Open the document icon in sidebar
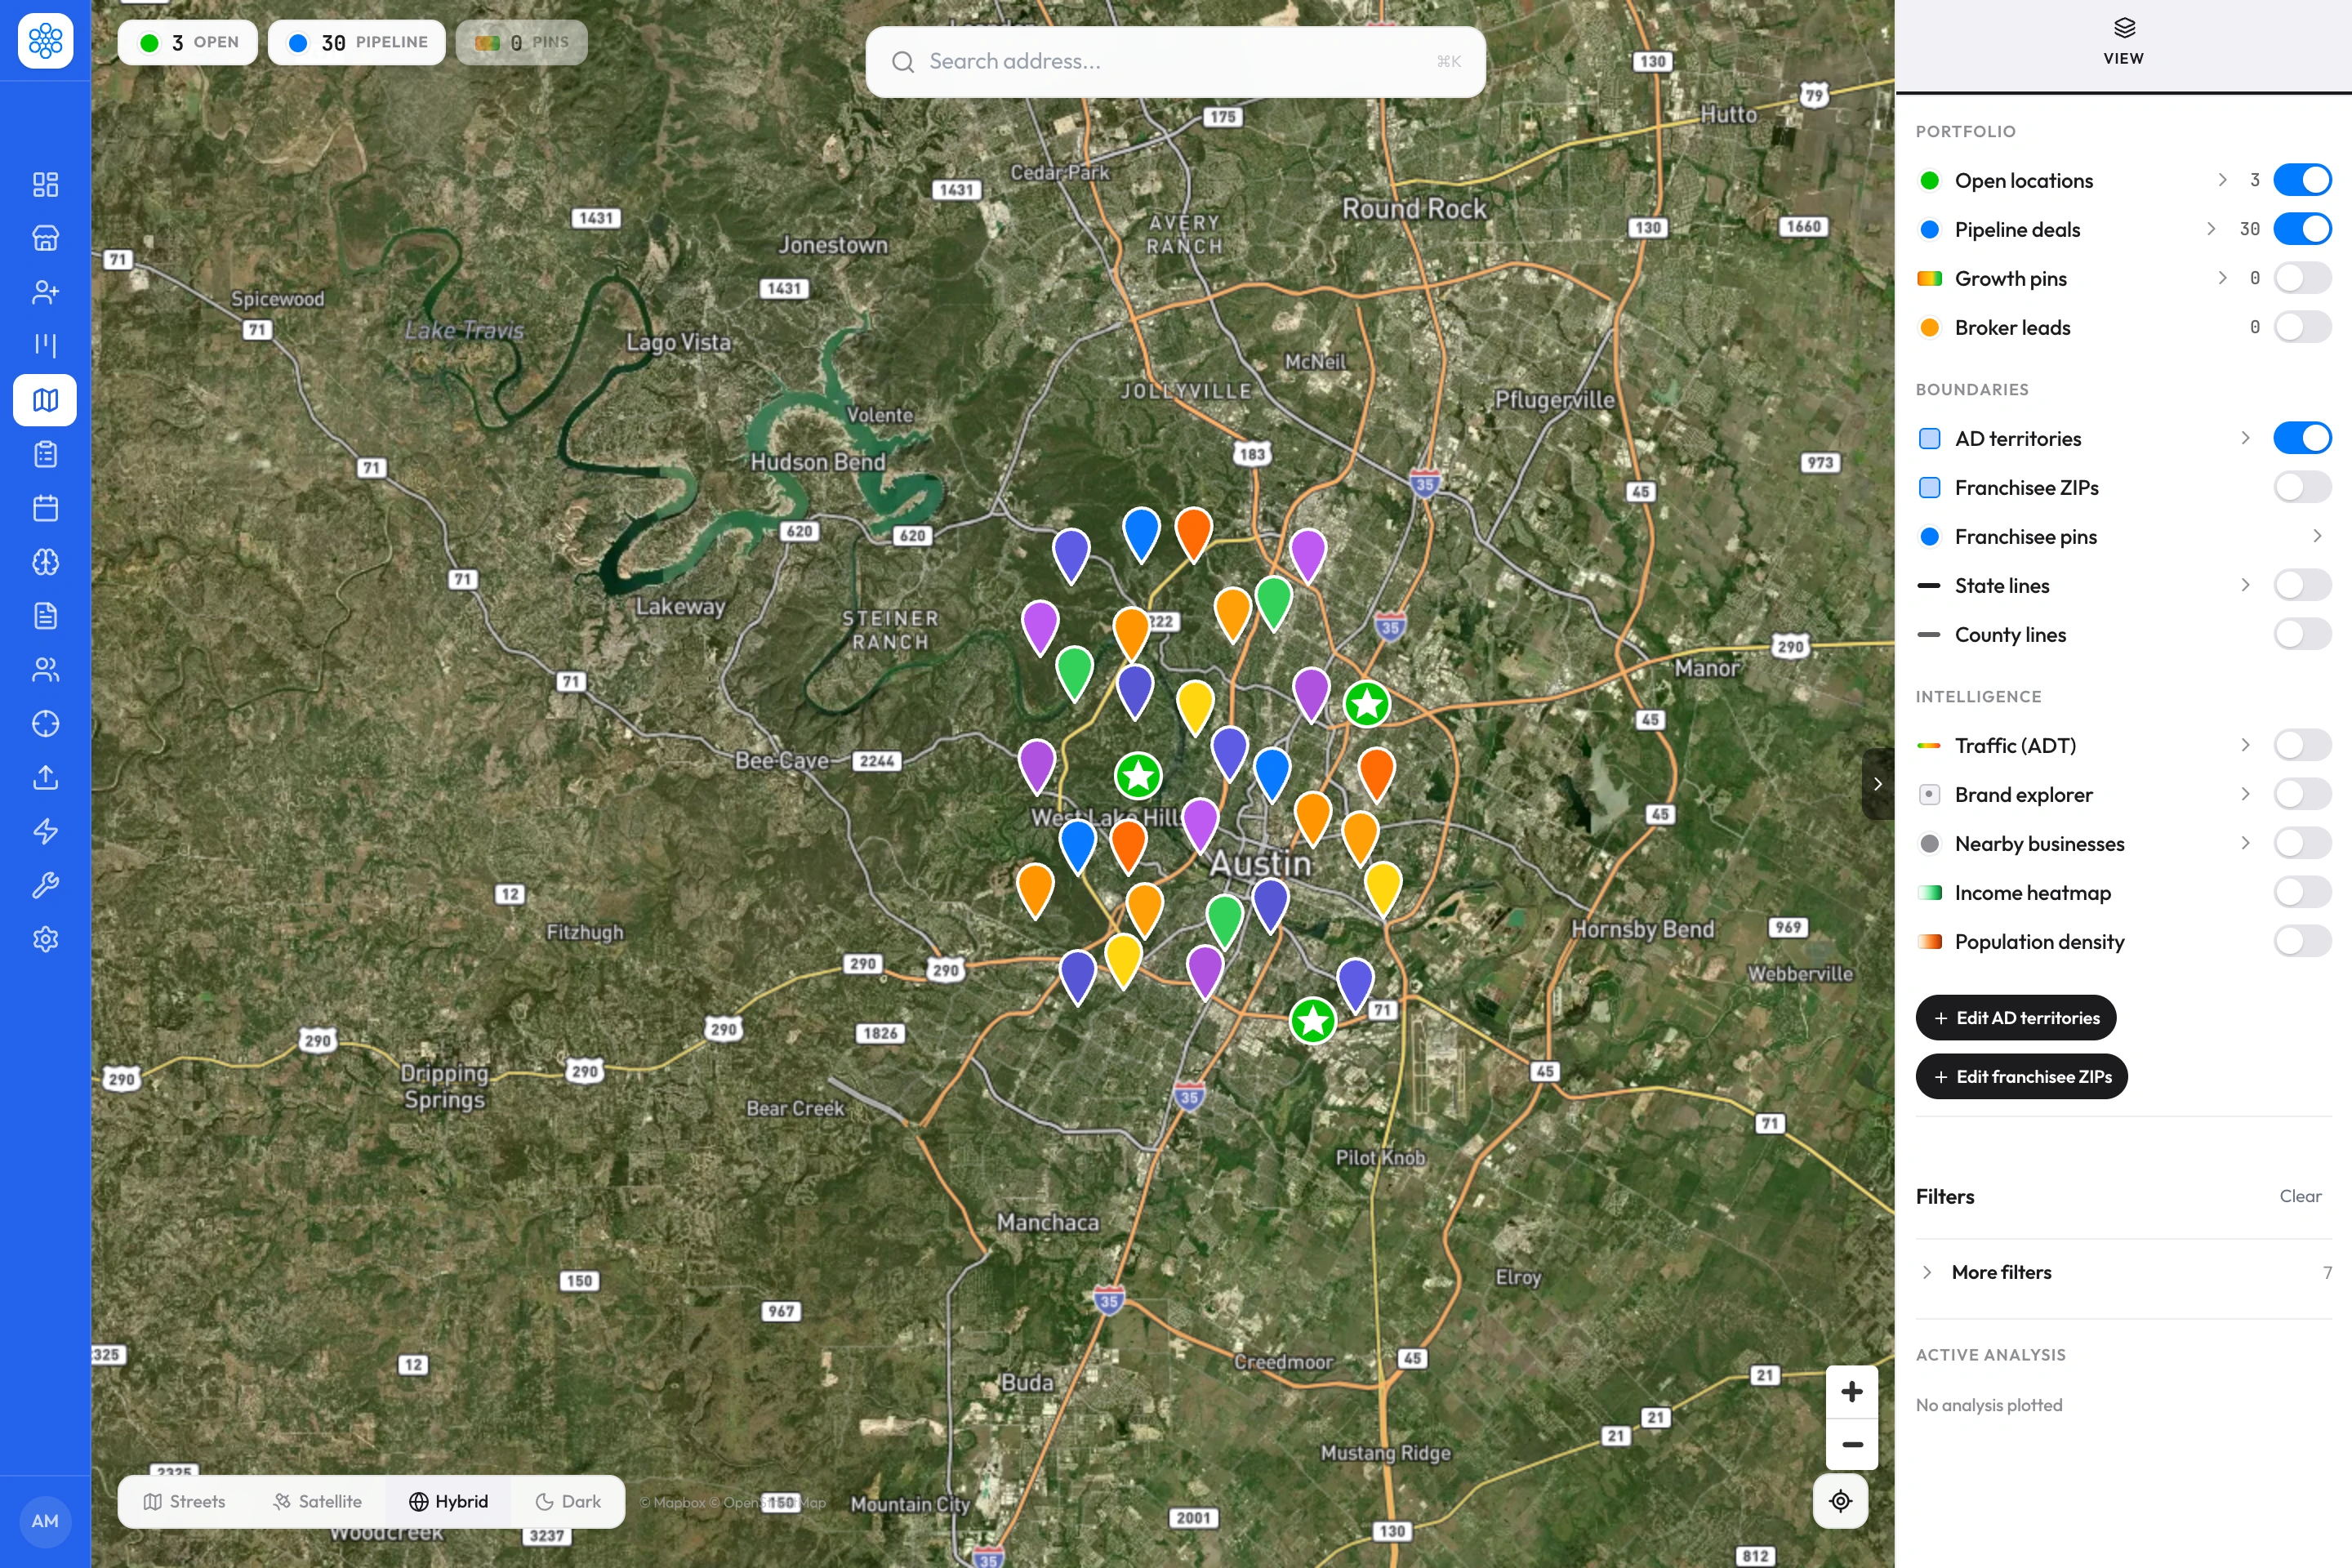 point(45,616)
